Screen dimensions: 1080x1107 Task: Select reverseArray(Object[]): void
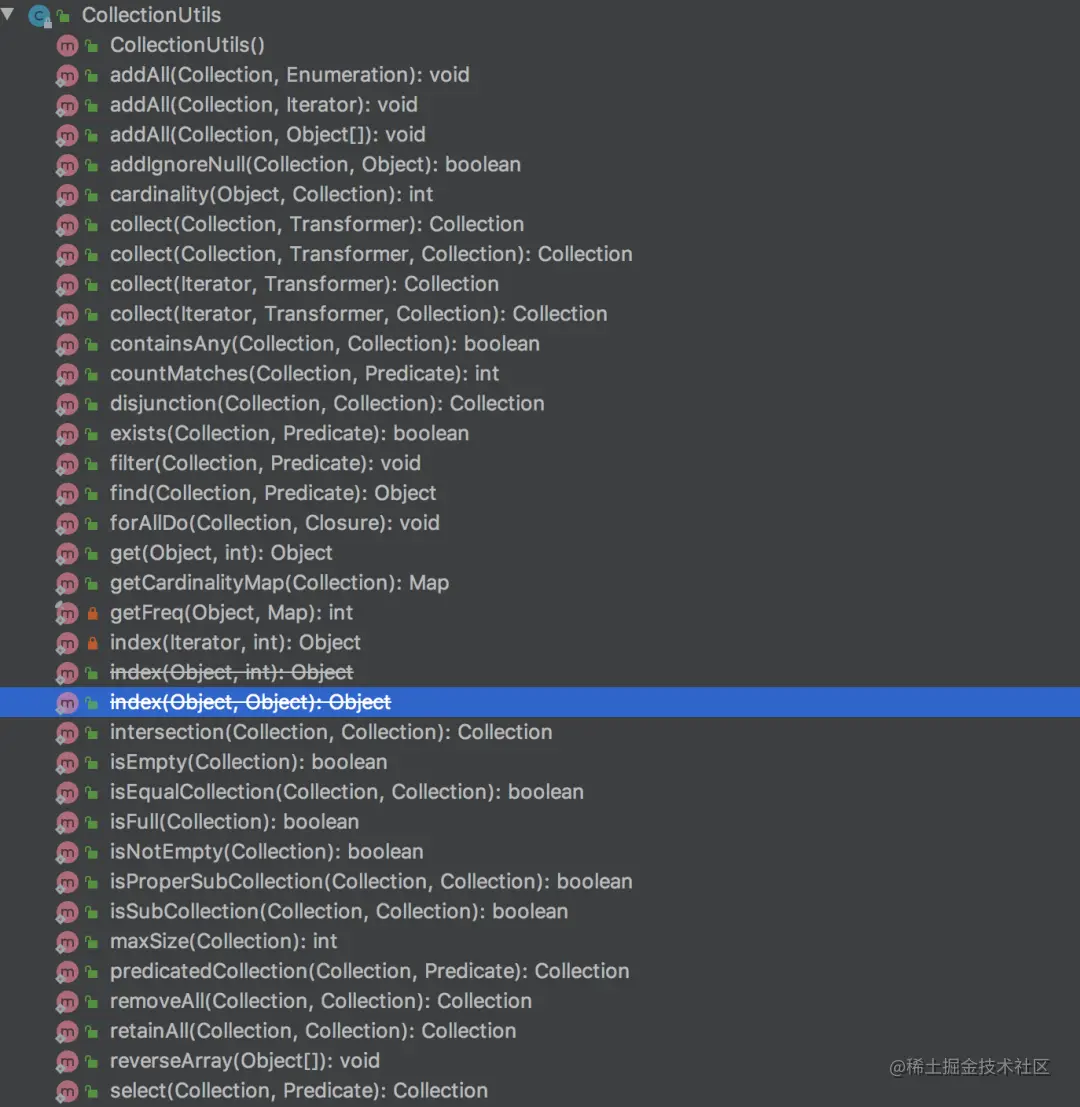[x=245, y=1061]
